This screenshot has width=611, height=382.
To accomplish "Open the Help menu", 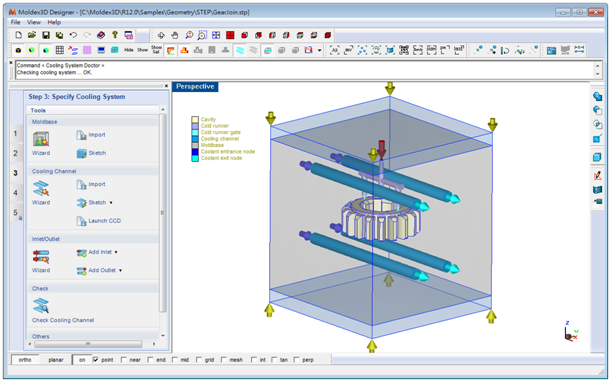I will coord(54,22).
